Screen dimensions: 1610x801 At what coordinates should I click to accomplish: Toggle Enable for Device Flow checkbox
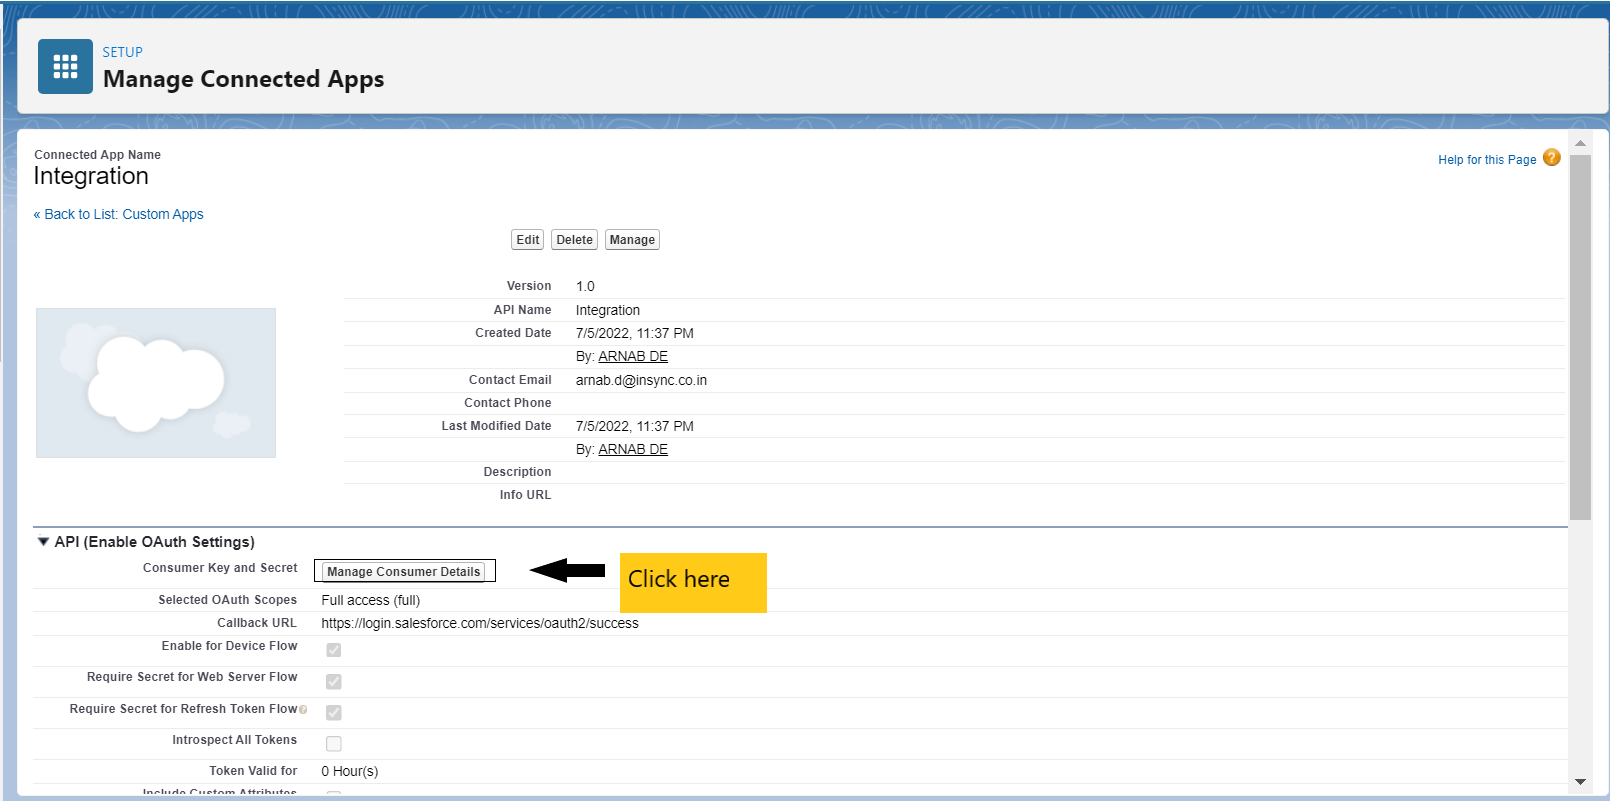[x=334, y=650]
